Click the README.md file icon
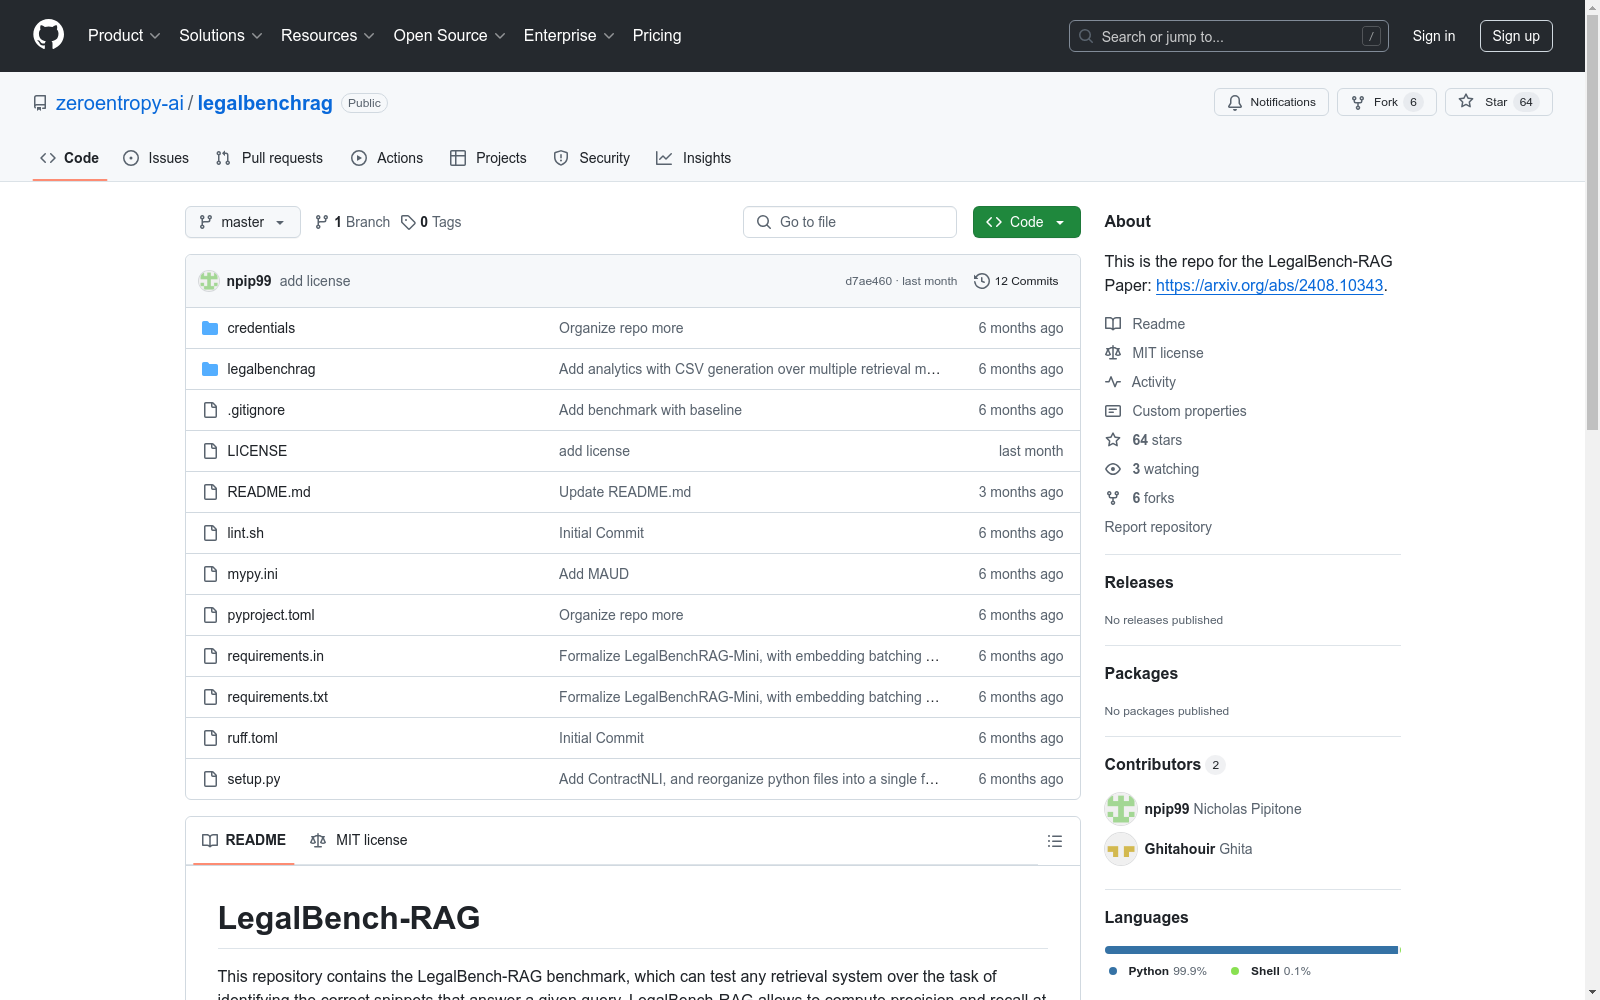This screenshot has width=1600, height=1000. click(x=210, y=492)
